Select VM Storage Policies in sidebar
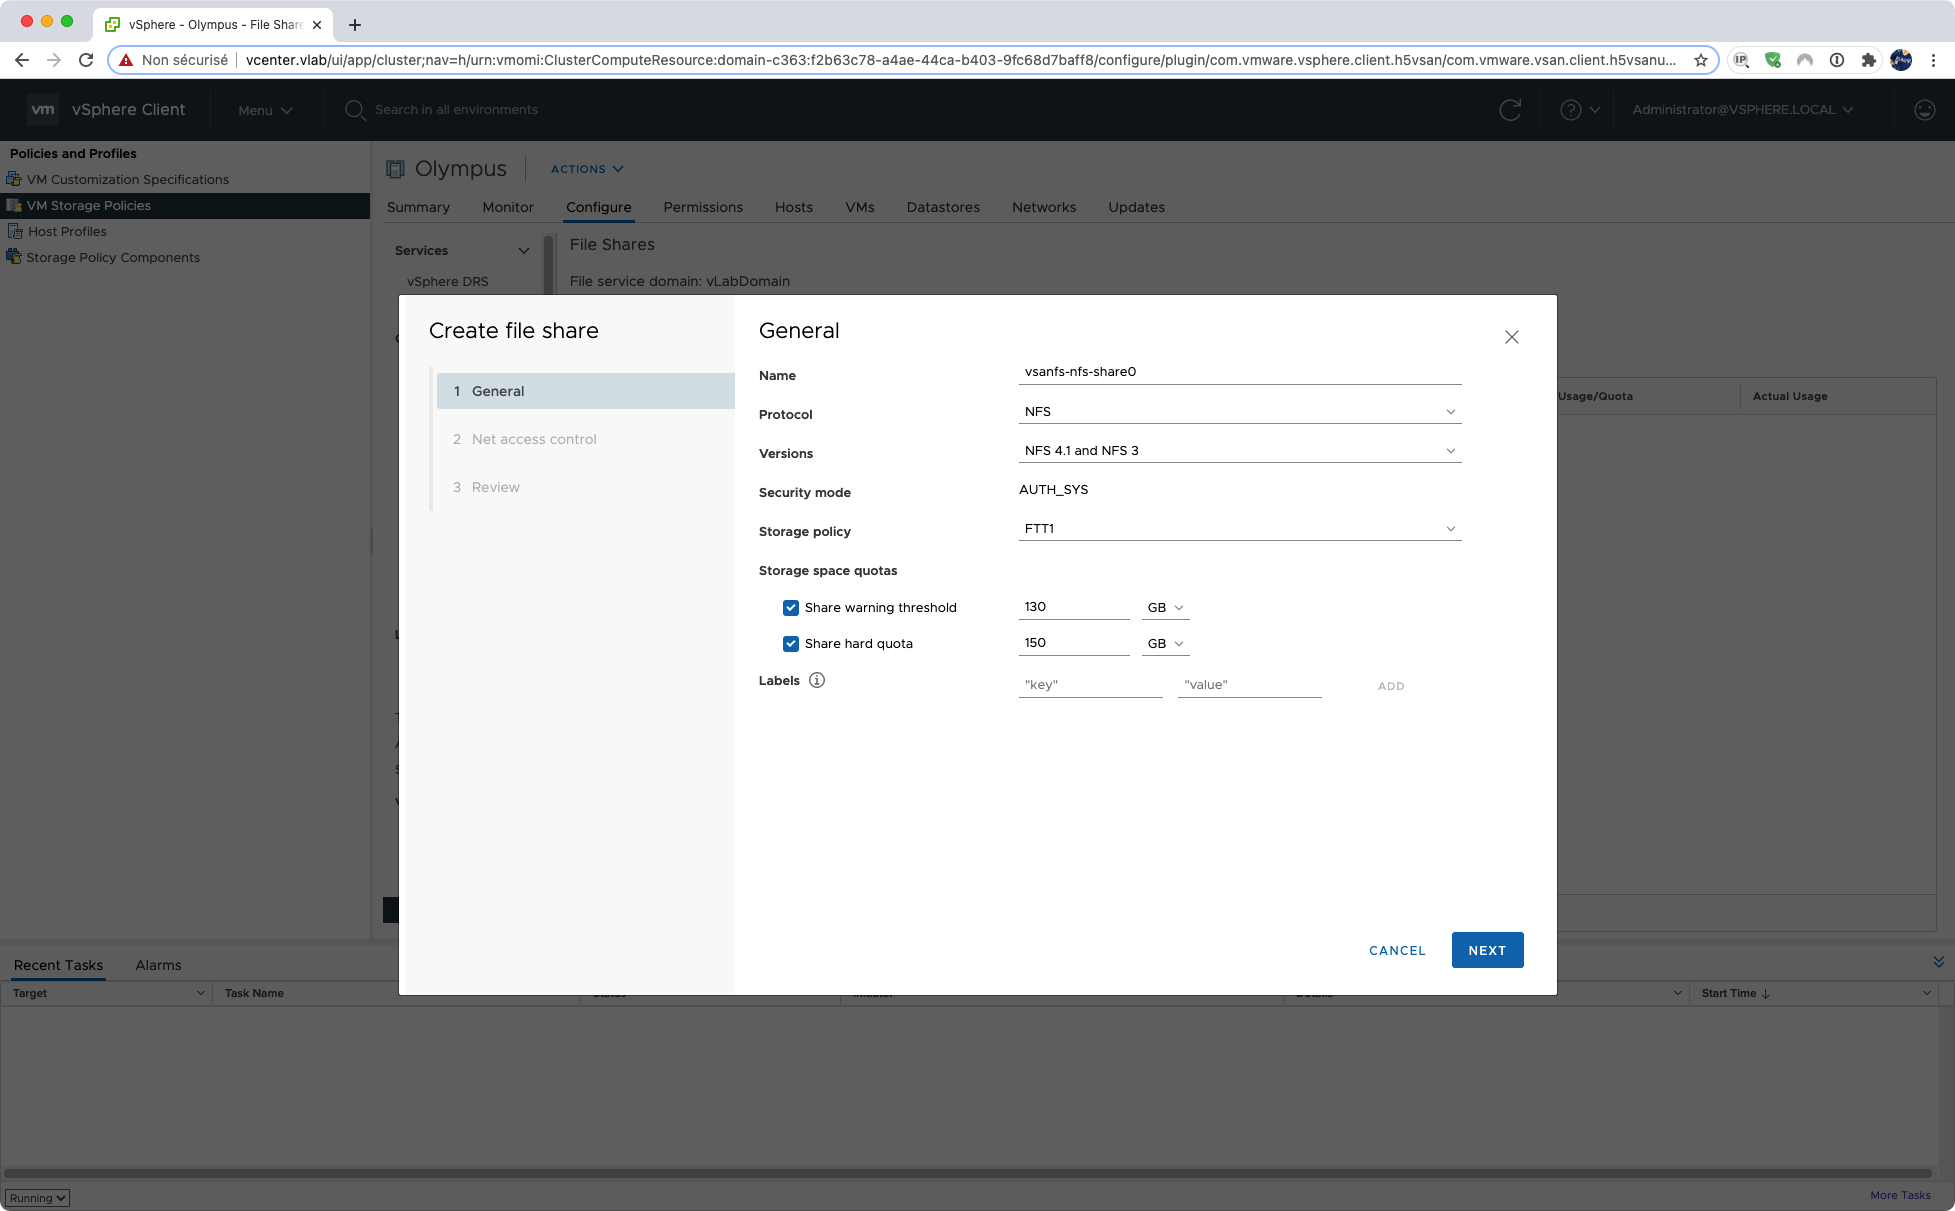 point(185,205)
